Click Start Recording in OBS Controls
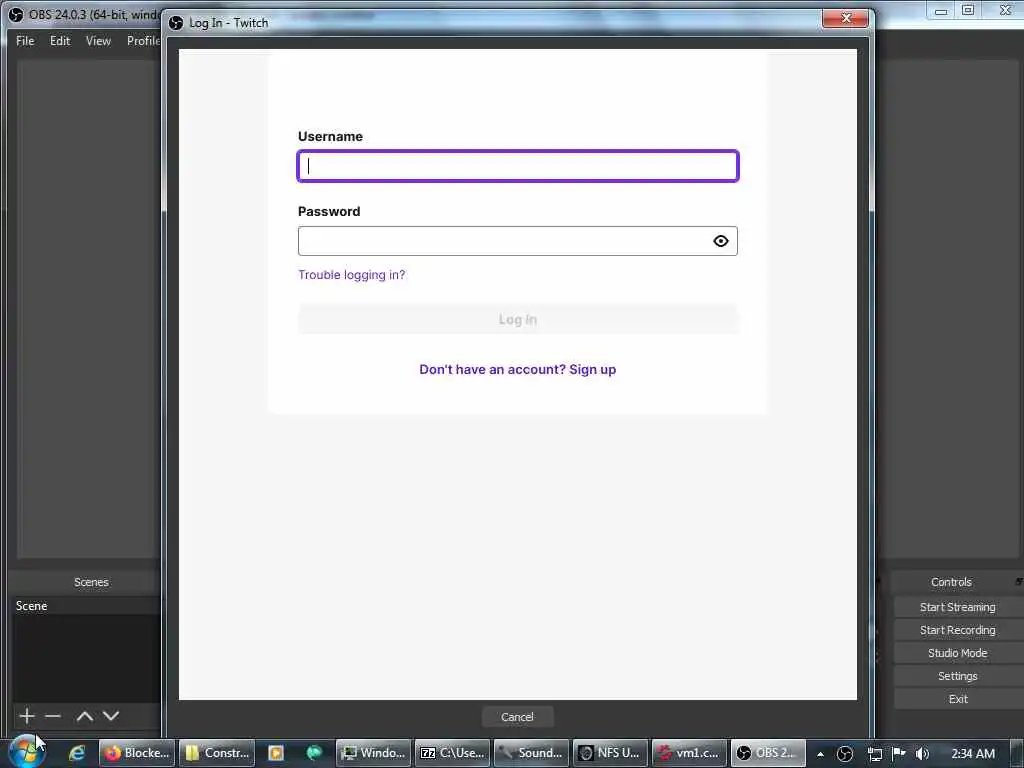This screenshot has height=768, width=1024. coord(957,630)
